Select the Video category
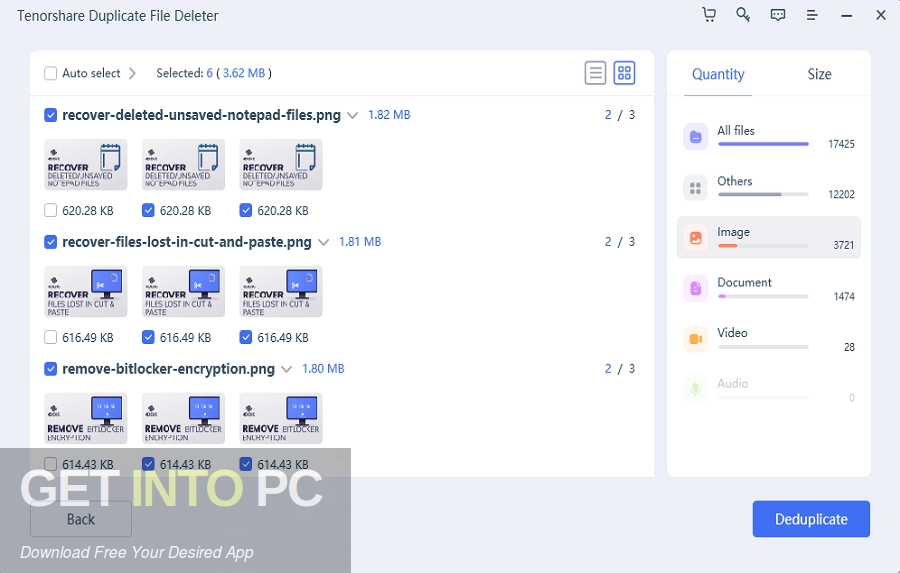Screen dimensions: 900x573 pyautogui.click(x=769, y=339)
